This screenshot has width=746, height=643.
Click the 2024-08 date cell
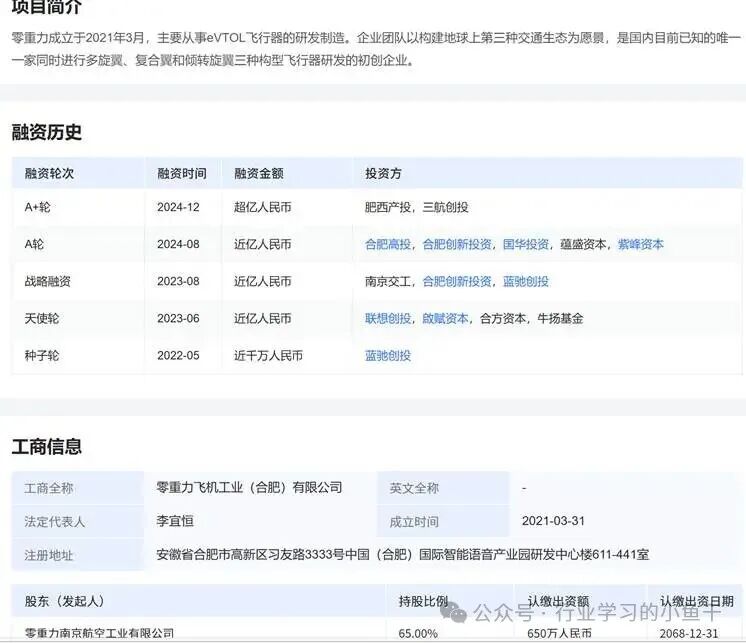[178, 244]
